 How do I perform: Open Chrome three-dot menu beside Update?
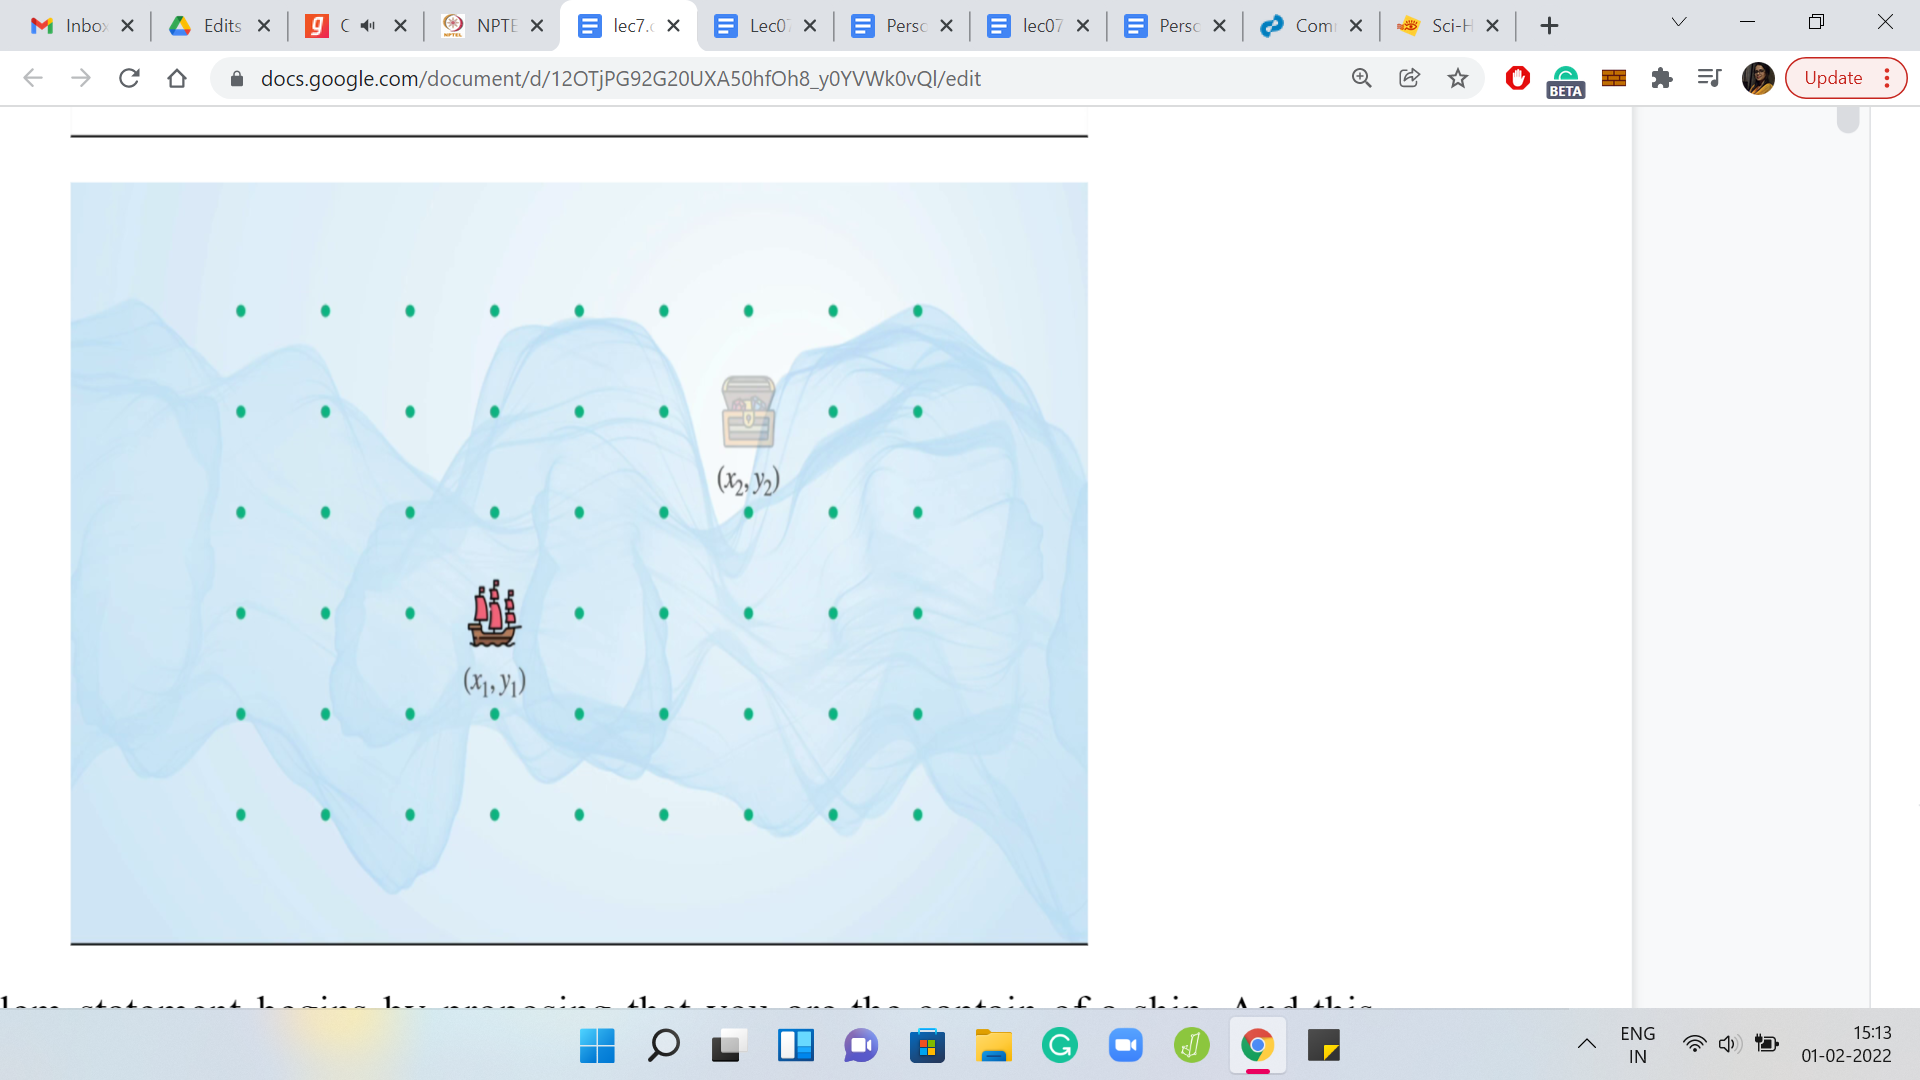pyautogui.click(x=1887, y=78)
